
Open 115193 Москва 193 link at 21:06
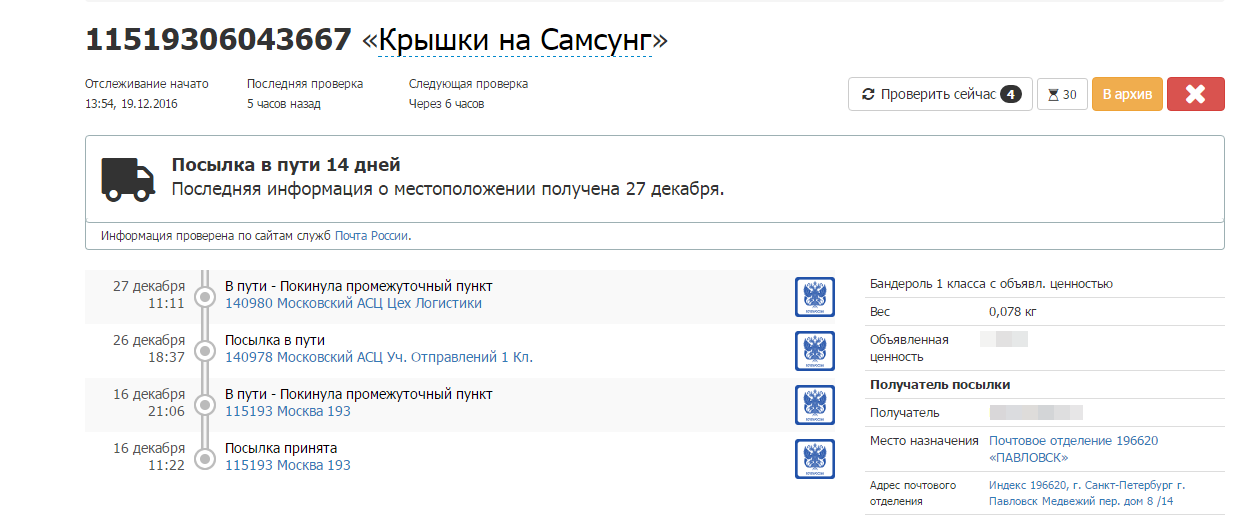[x=288, y=411]
